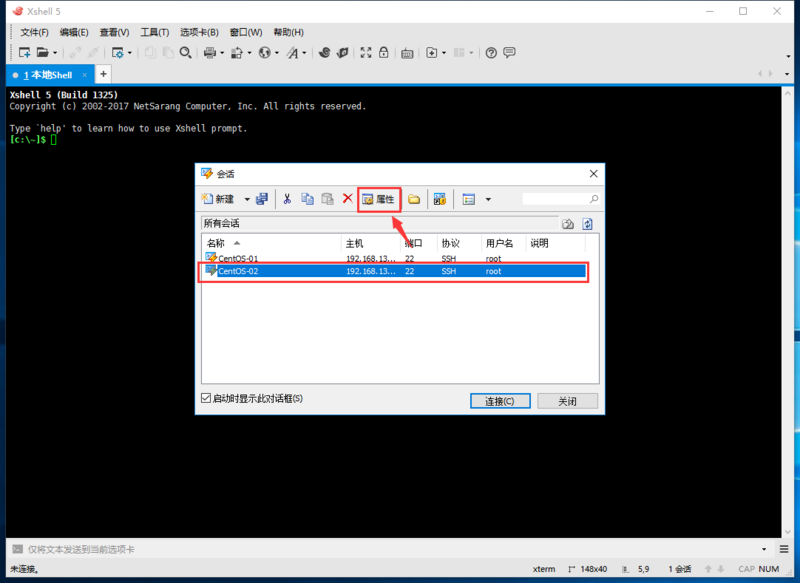Open dropdown arrow beside properties gear icon
The image size is (800, 583).
coord(130,53)
